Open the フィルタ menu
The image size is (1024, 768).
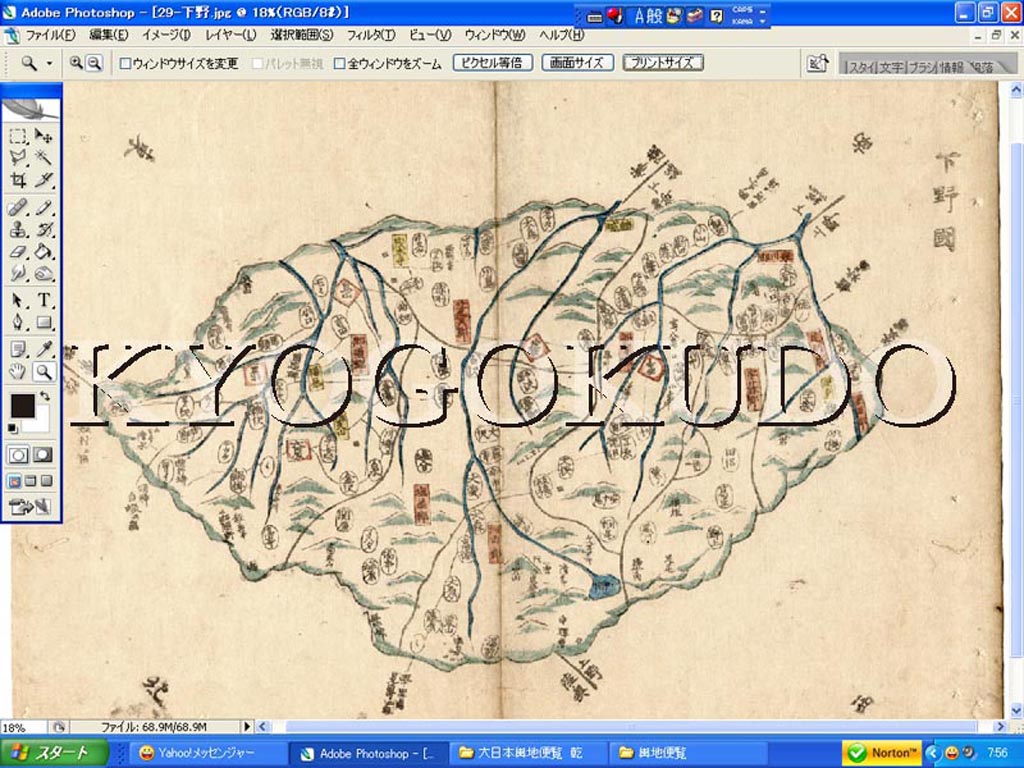pos(370,35)
